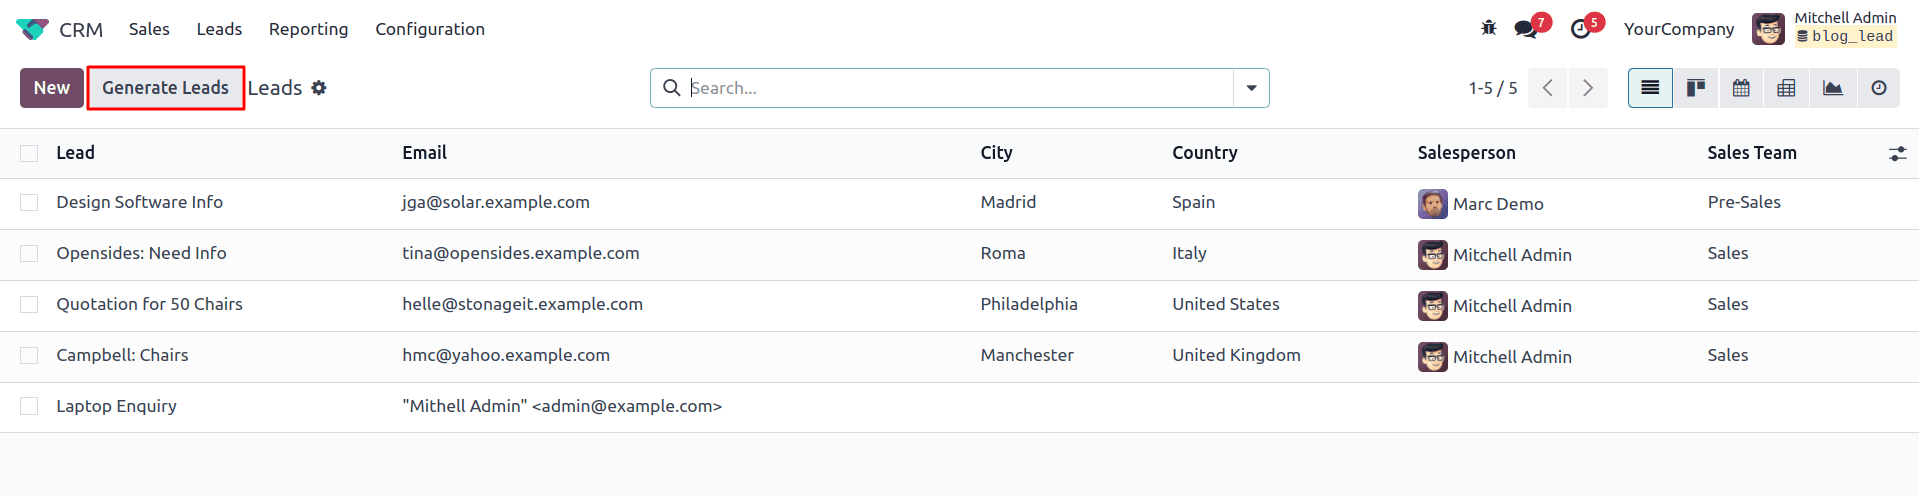The height and width of the screenshot is (496, 1919).
Task: Open the debug bug icon menu
Action: pyautogui.click(x=1489, y=28)
